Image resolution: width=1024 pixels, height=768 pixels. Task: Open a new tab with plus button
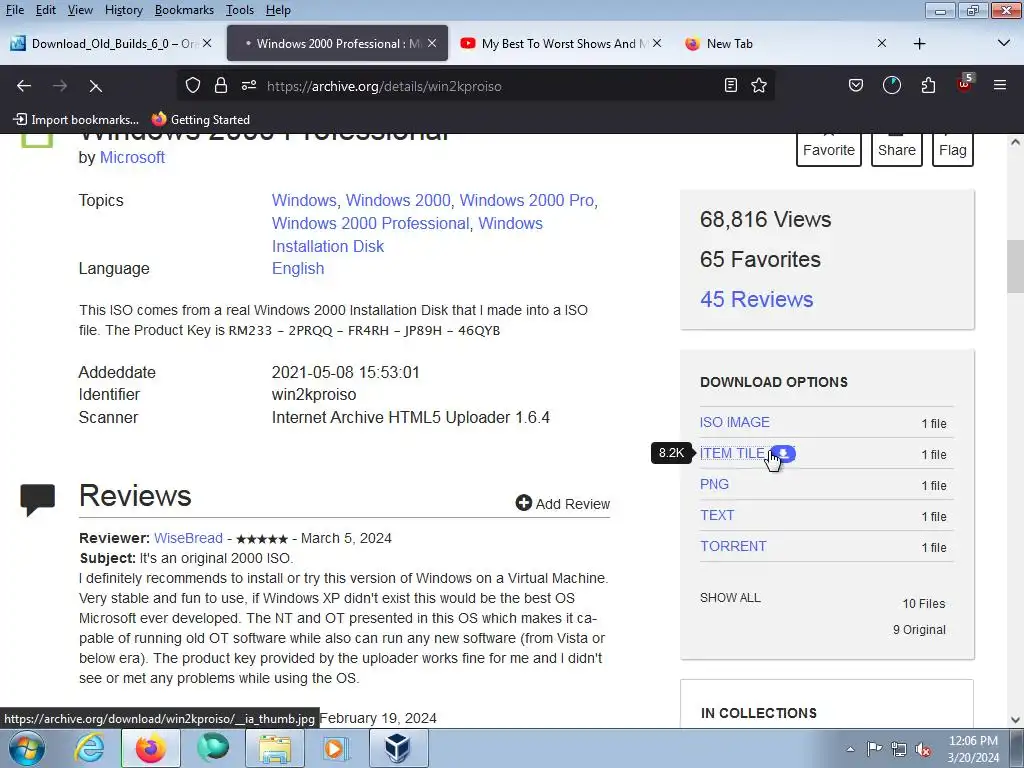click(920, 44)
